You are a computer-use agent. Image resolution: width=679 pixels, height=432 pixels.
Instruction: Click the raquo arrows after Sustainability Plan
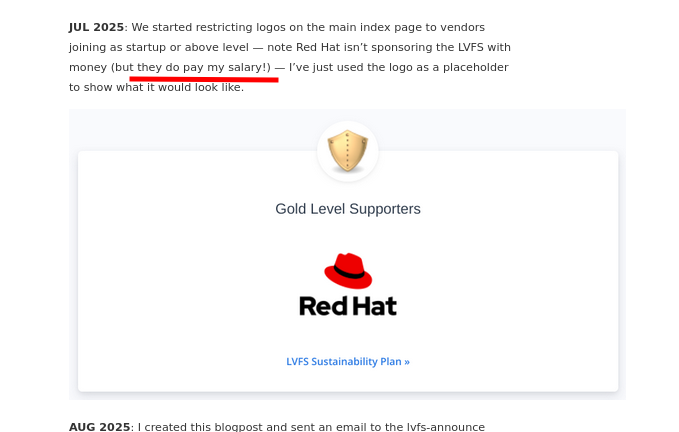[407, 362]
